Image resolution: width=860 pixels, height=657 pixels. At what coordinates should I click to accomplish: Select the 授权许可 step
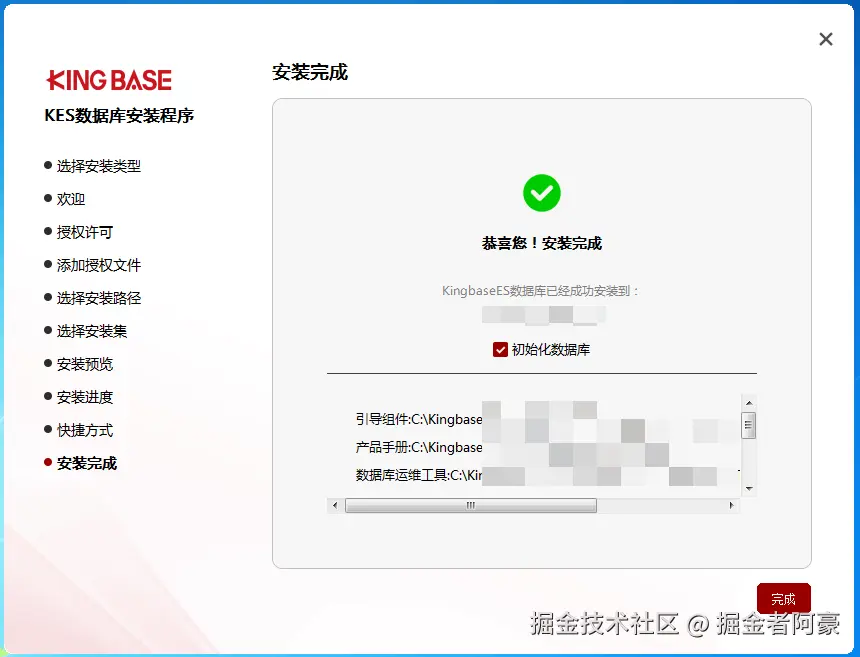78,232
